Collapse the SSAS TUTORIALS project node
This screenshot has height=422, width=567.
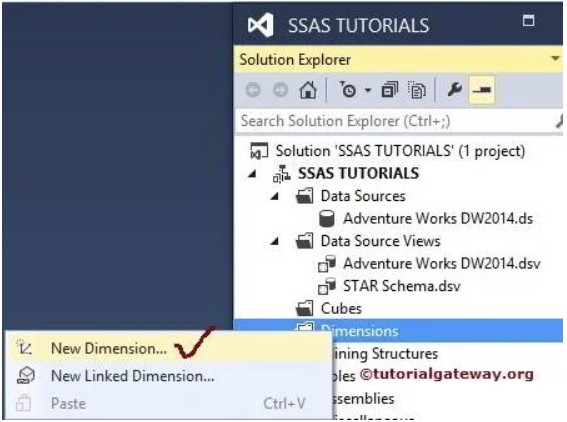coord(253,174)
